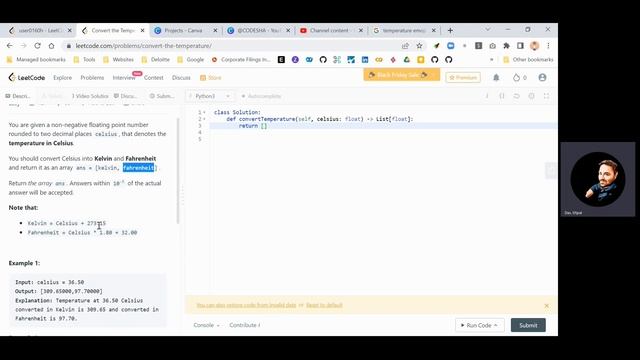Viewport: 640px width, 360px height.
Task: Close the retrieve-code notification banner
Action: 547,305
